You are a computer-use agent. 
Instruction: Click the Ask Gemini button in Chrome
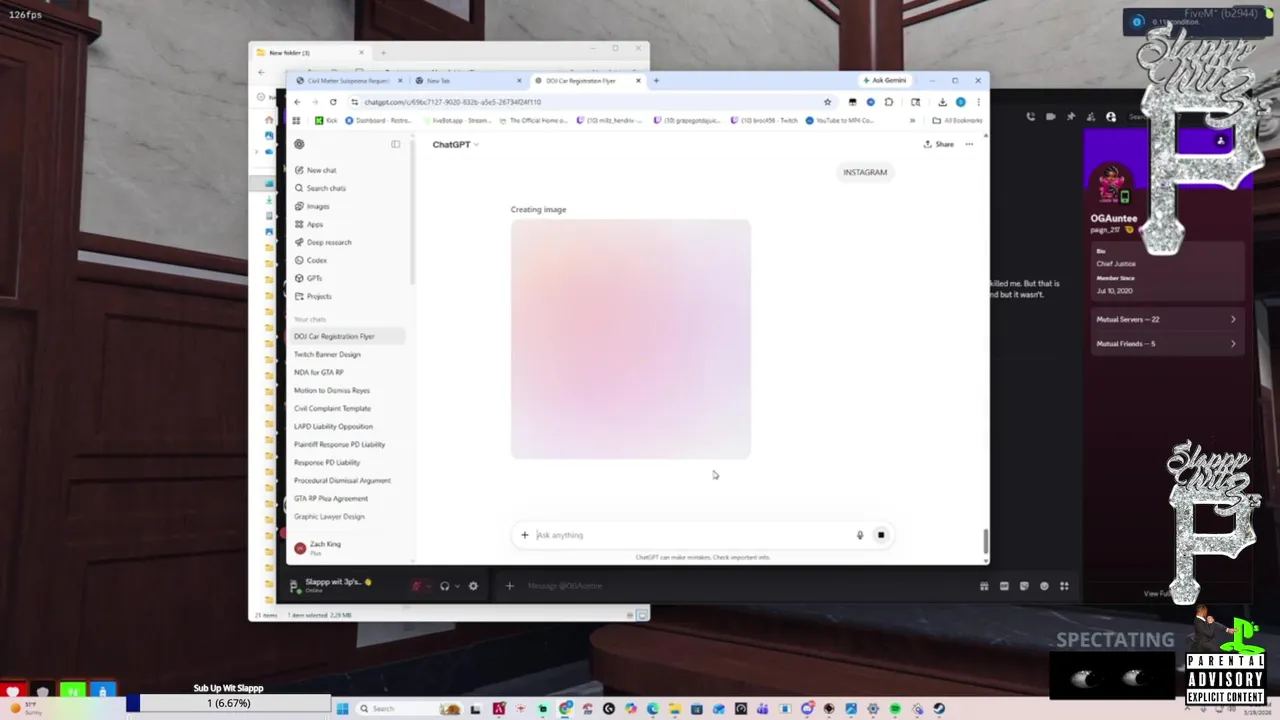[885, 81]
